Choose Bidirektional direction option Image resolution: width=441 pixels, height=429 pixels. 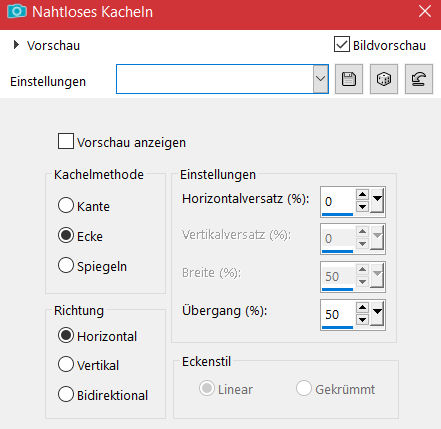tap(66, 394)
